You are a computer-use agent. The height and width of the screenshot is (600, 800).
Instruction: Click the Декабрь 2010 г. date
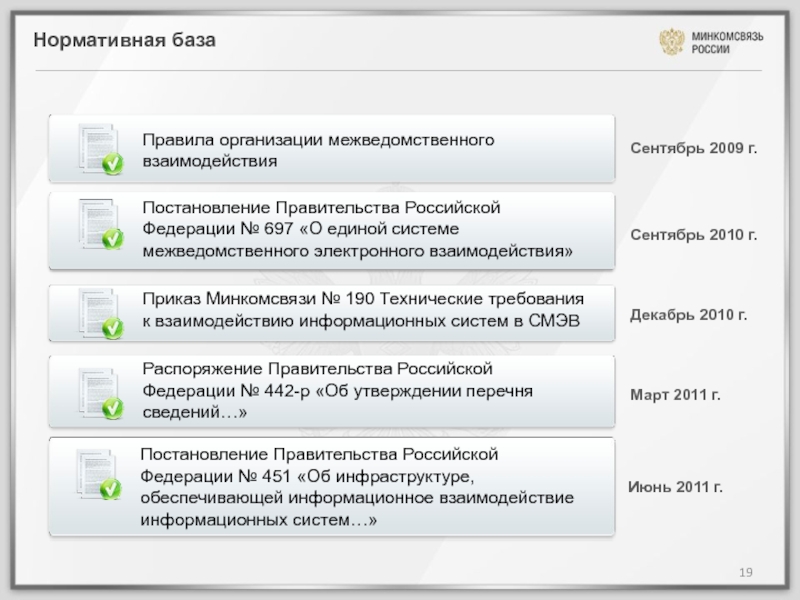point(688,315)
